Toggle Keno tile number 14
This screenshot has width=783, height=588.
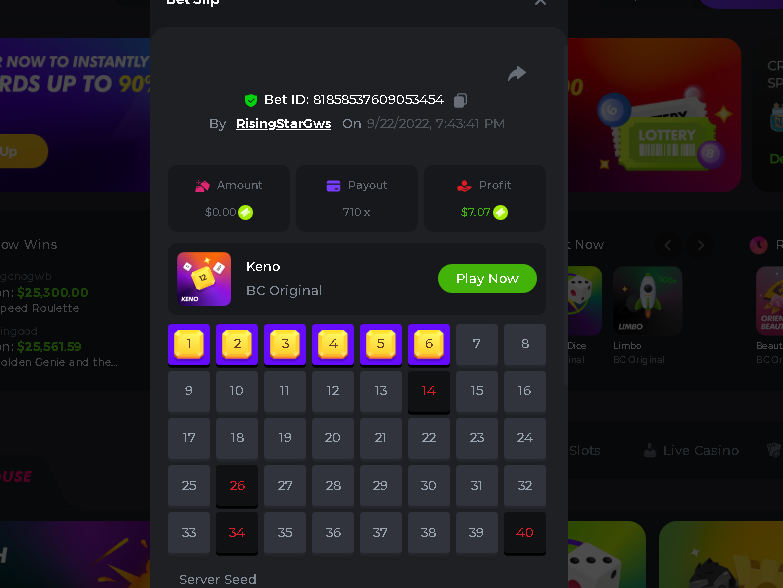pos(429,392)
